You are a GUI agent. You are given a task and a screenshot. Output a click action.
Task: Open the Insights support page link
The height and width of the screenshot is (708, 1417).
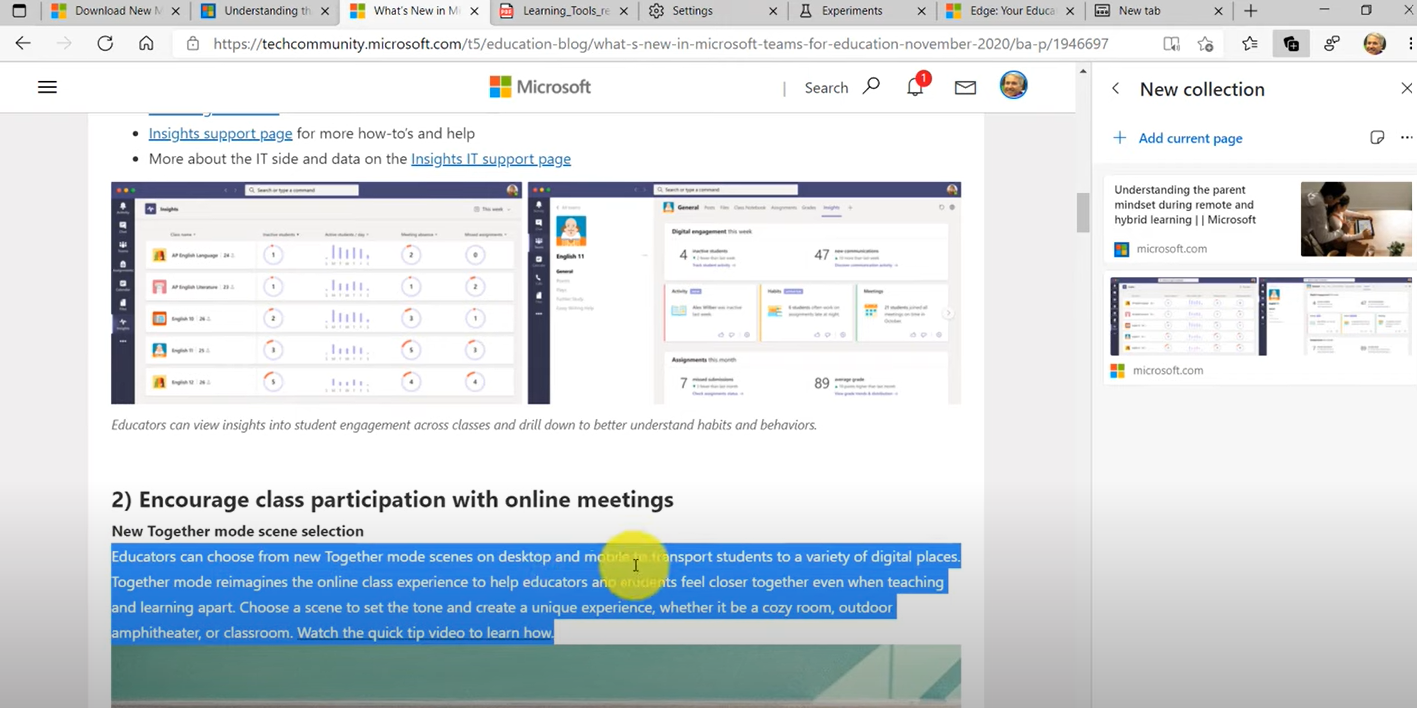click(220, 133)
